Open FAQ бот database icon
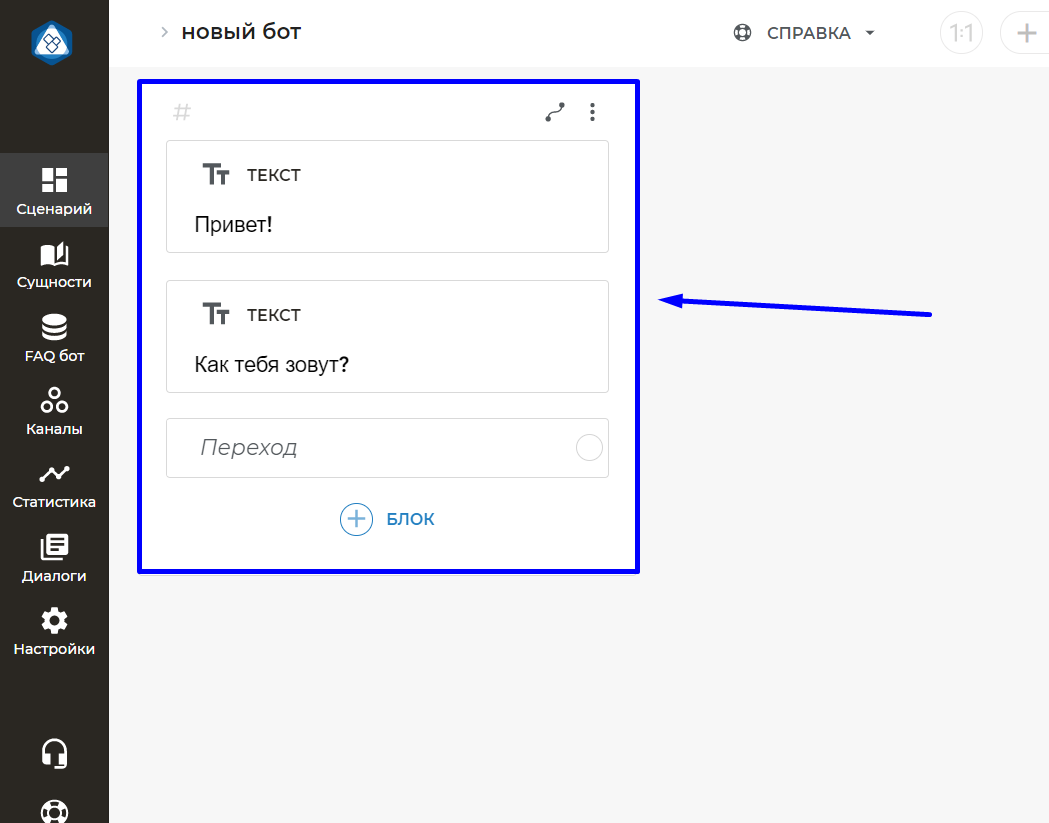The height and width of the screenshot is (823, 1049). (54, 329)
